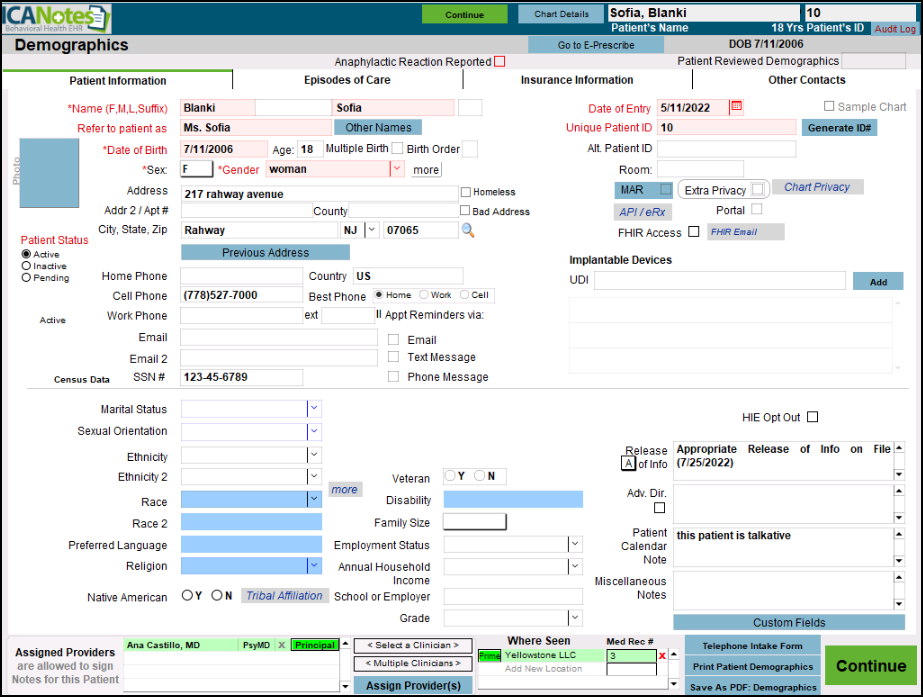Image resolution: width=923 pixels, height=697 pixels.
Task: Select the Inactive patient status radio button
Action: (x=26, y=266)
